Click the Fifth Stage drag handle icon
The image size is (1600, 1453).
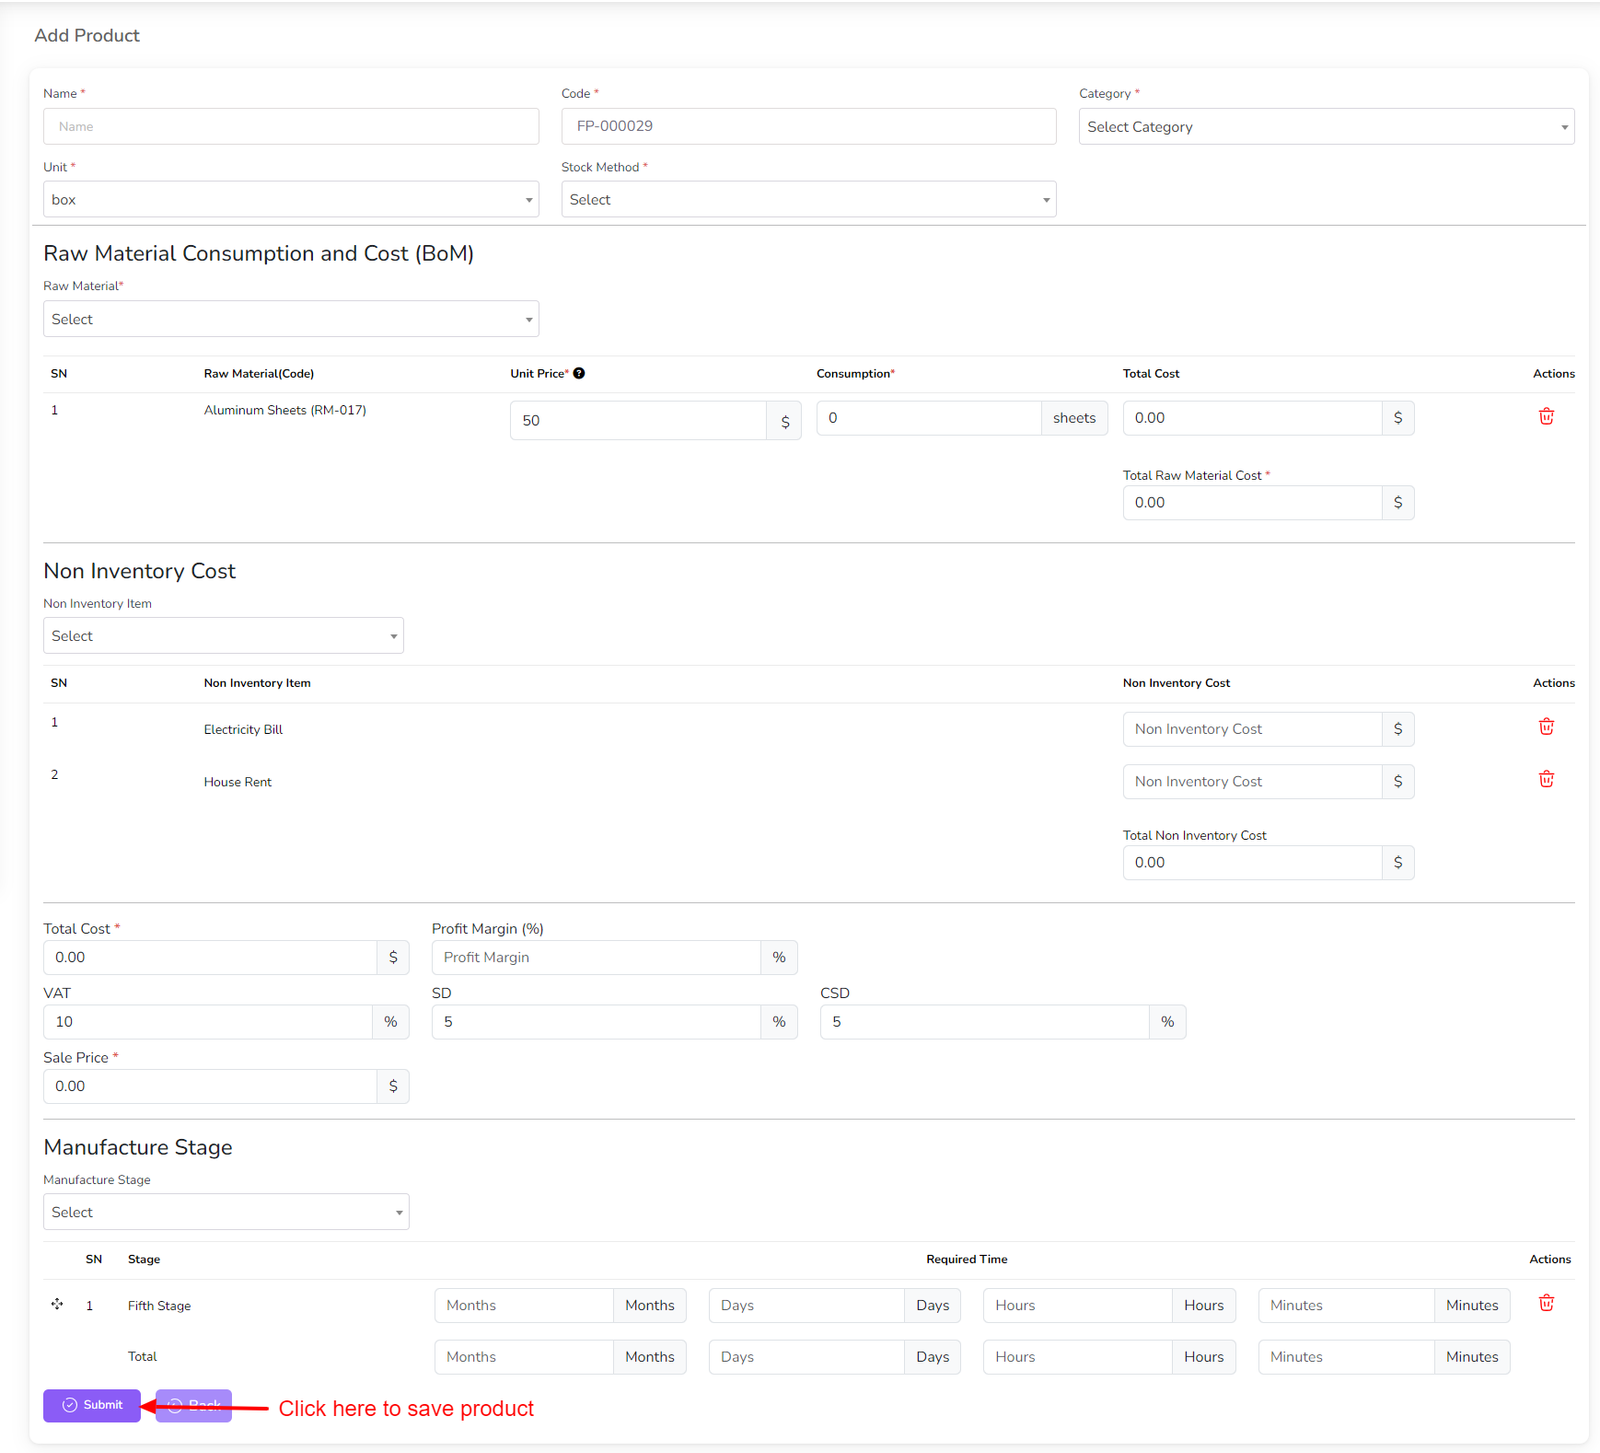(x=57, y=1304)
